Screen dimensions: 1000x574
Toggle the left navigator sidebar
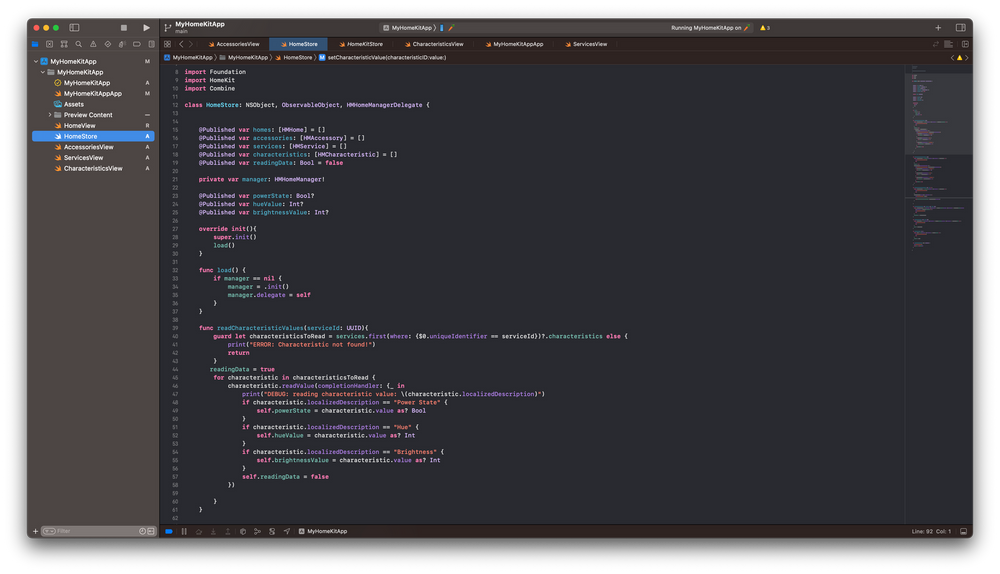point(74,28)
